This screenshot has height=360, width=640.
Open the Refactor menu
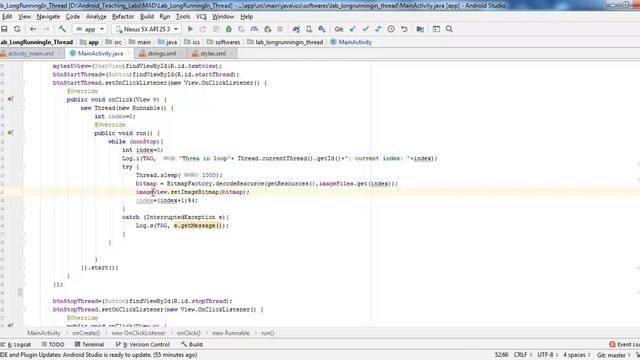click(x=123, y=16)
